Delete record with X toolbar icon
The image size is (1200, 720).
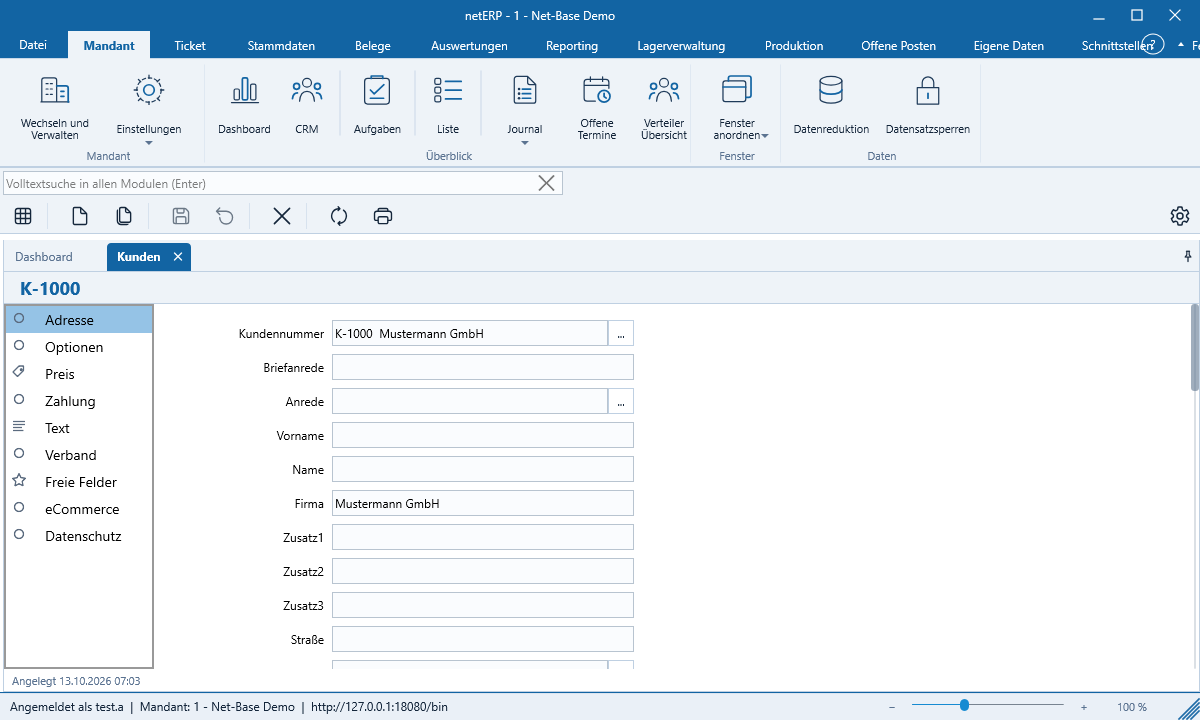coord(282,216)
